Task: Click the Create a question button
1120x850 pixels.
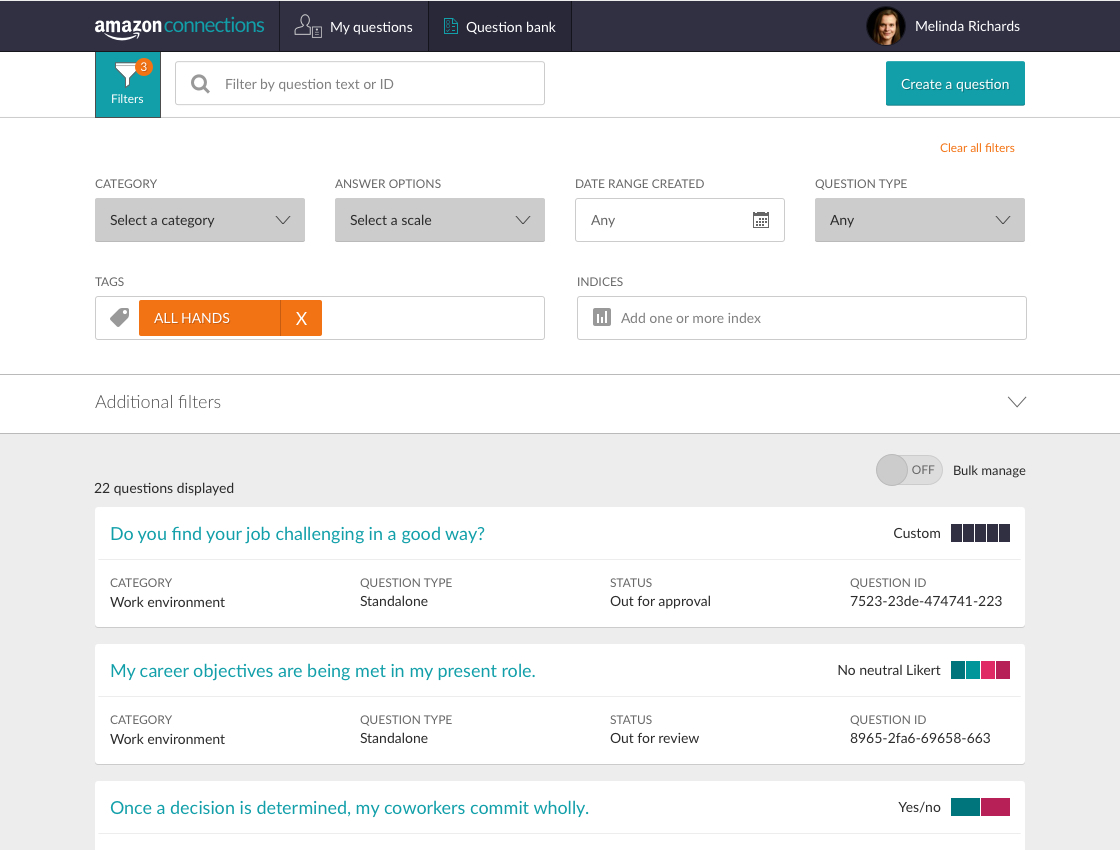Action: pos(954,83)
